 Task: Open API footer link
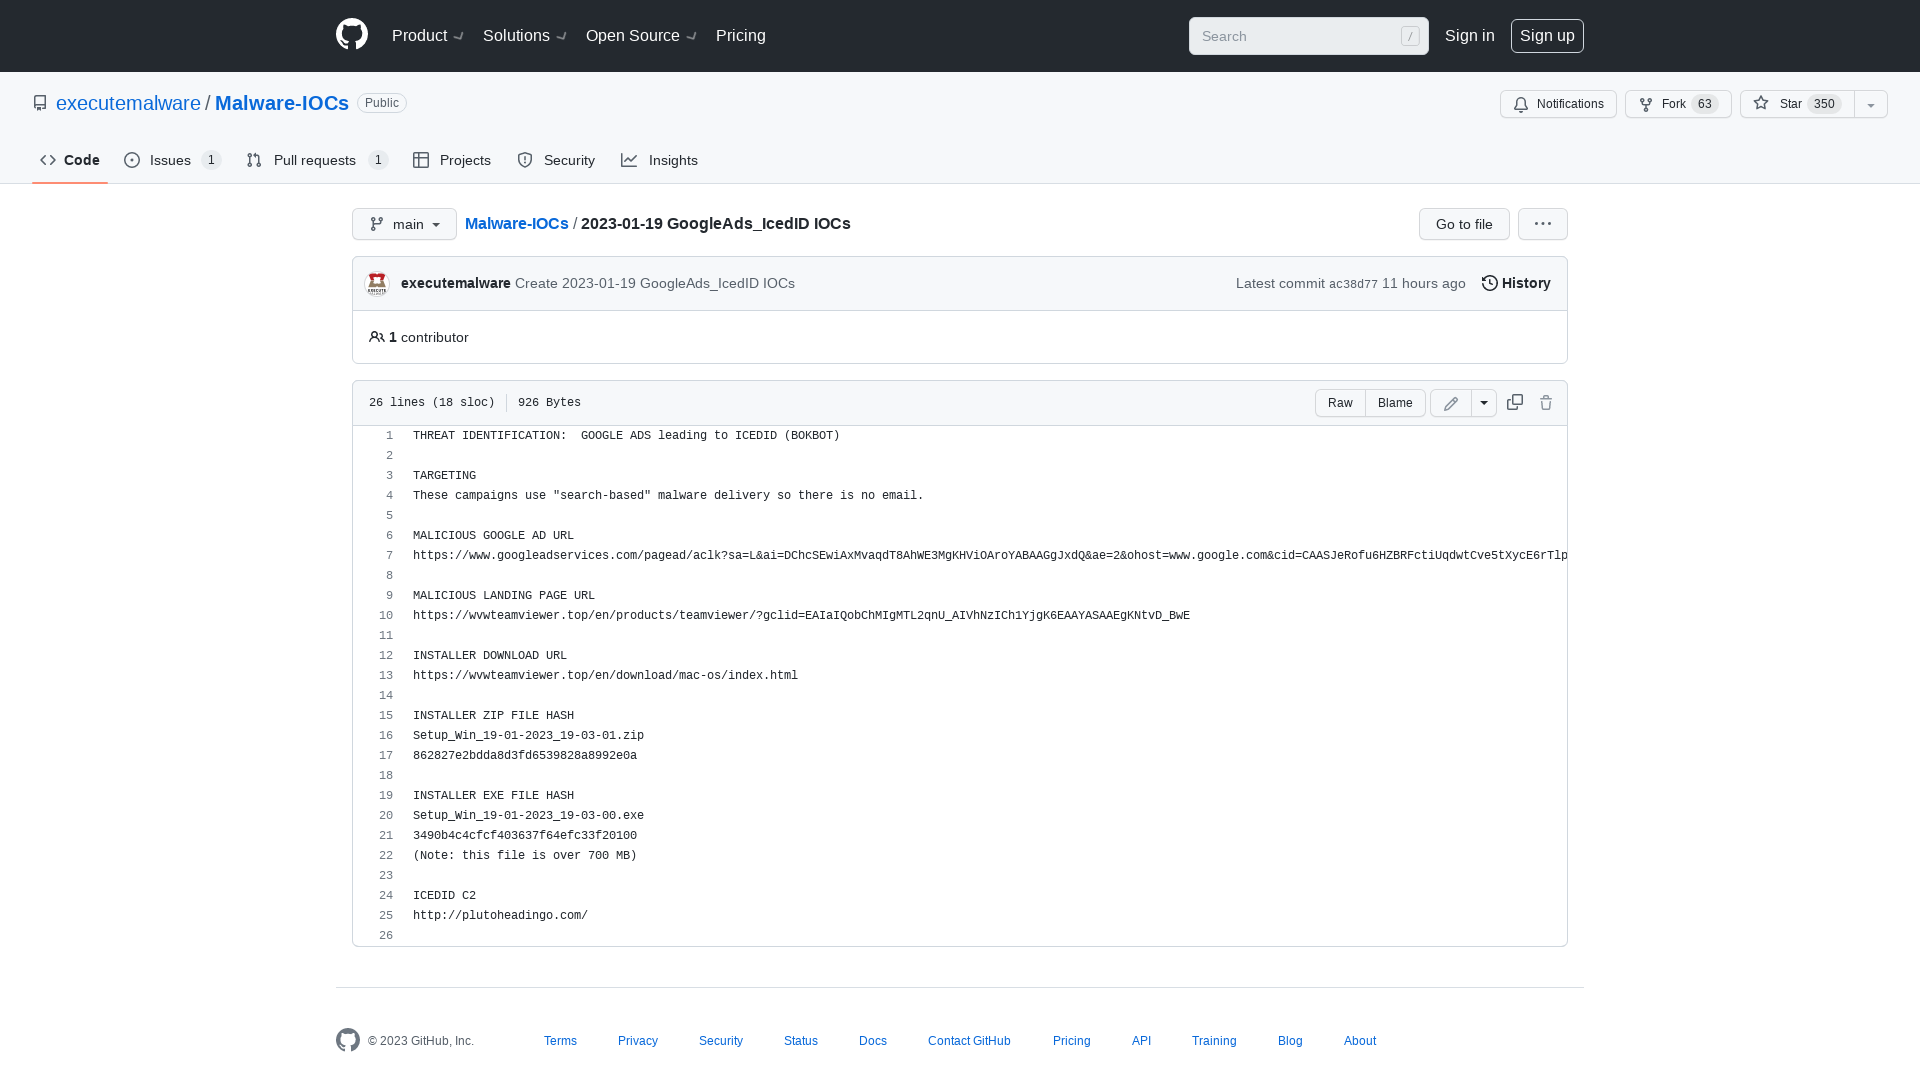pyautogui.click(x=1141, y=1041)
